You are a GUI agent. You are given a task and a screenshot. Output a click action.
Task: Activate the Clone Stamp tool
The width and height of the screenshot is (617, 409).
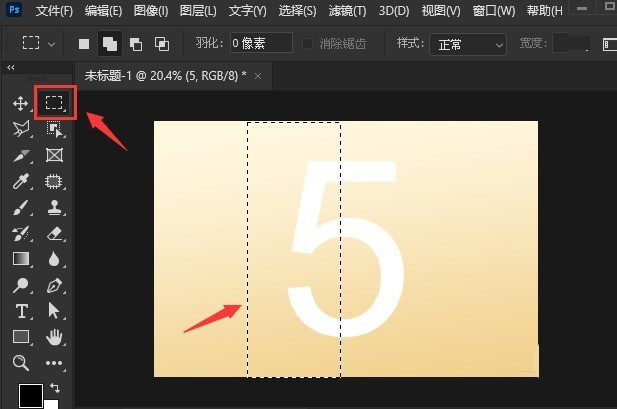click(54, 207)
